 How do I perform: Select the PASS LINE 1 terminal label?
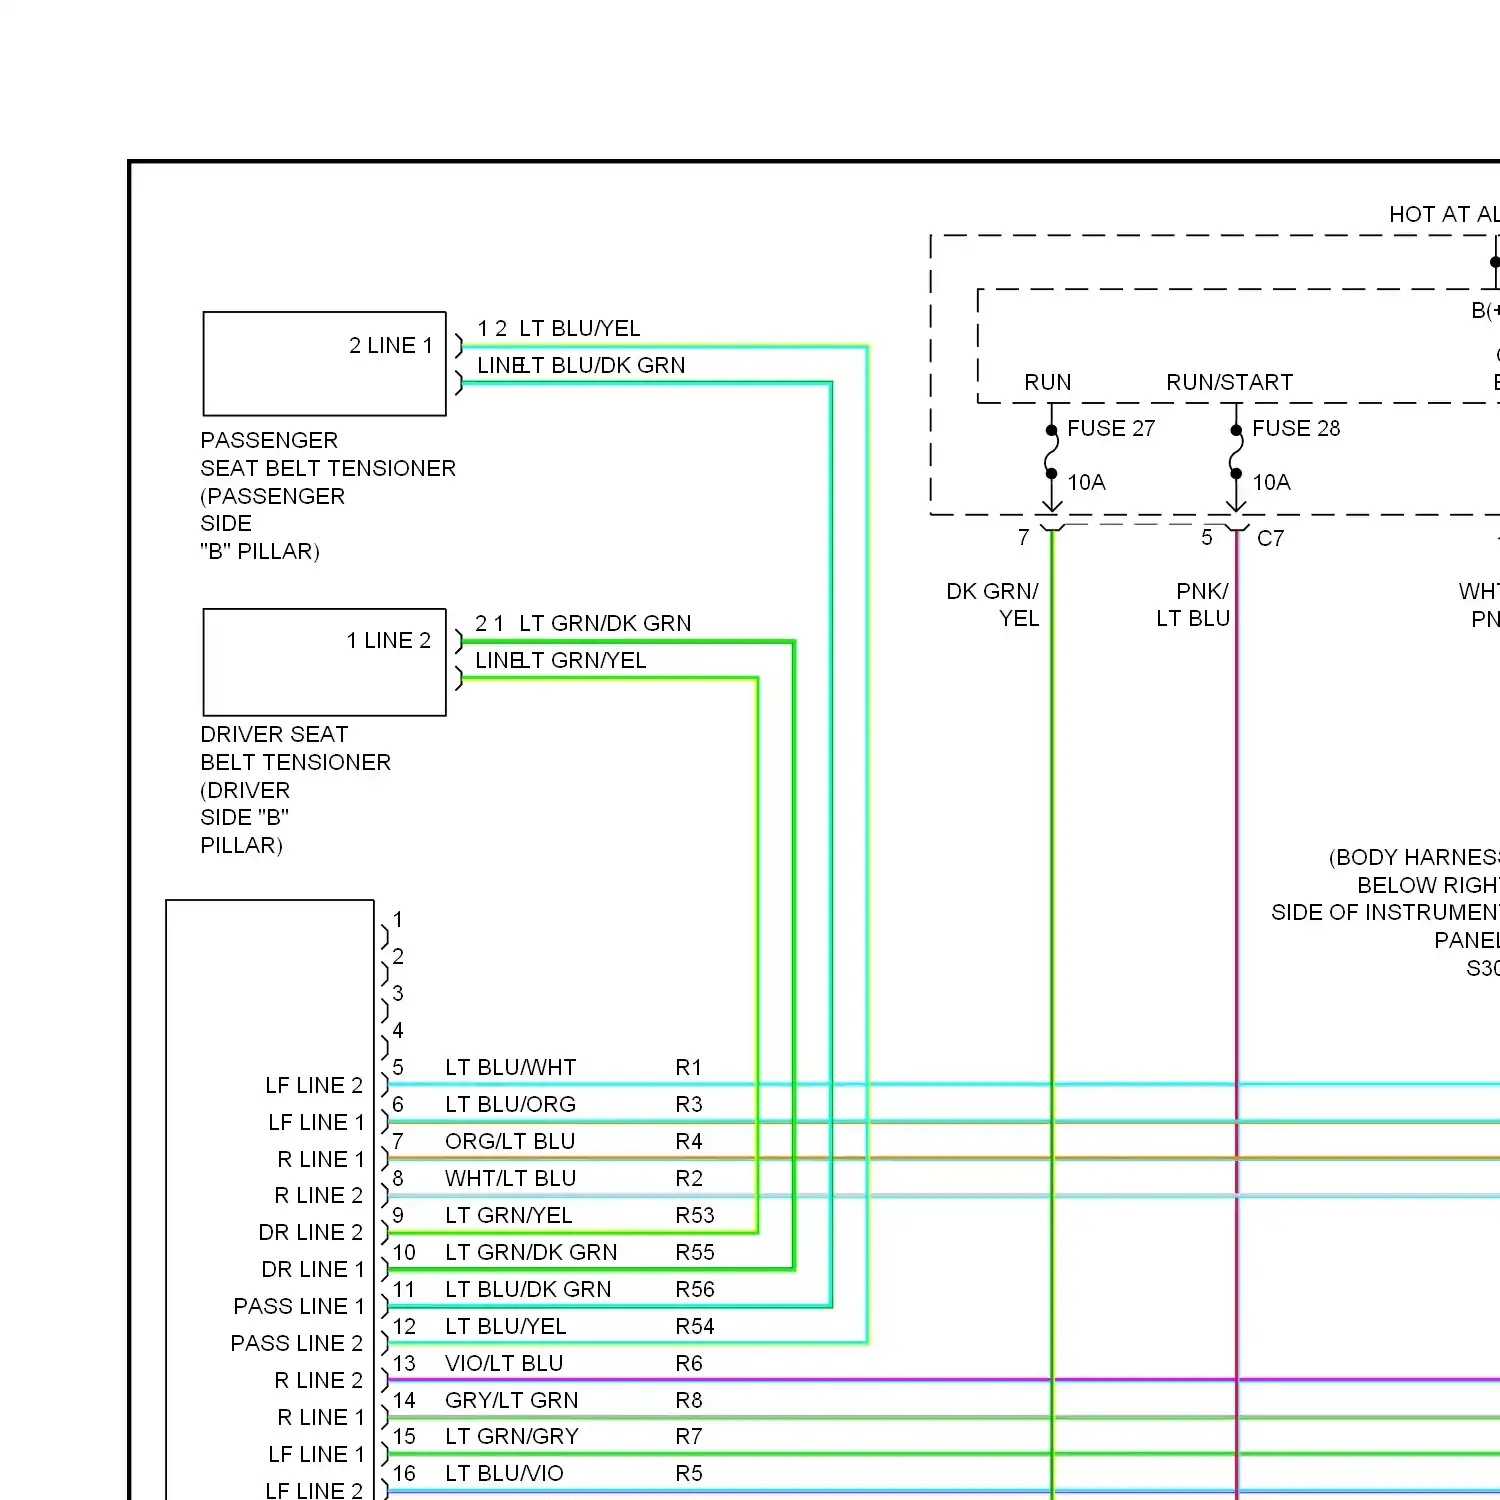pos(299,1306)
